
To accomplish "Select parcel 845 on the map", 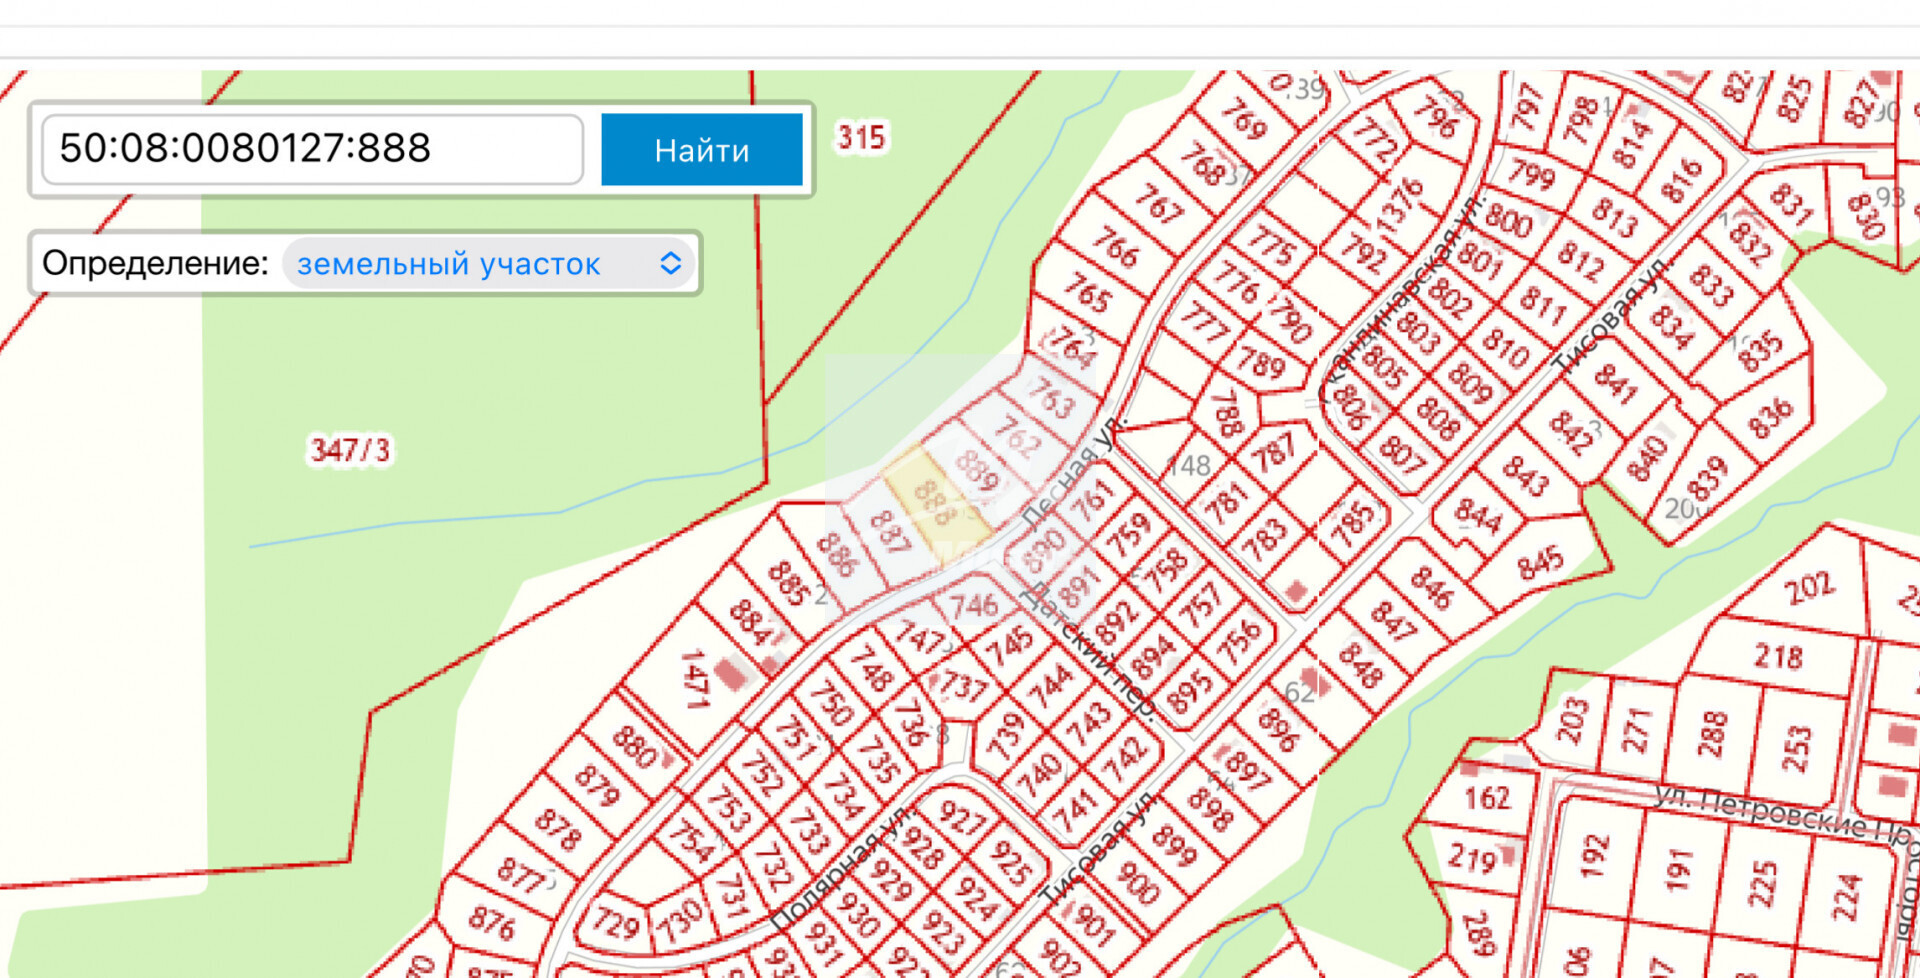I will tap(1539, 562).
